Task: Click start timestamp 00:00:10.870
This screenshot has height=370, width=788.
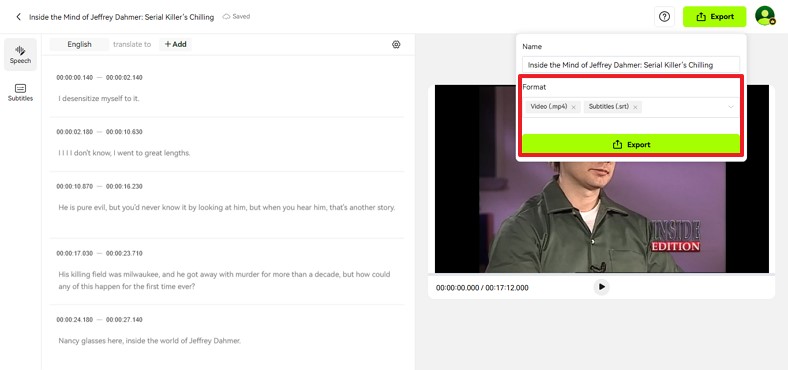Action: pos(75,186)
